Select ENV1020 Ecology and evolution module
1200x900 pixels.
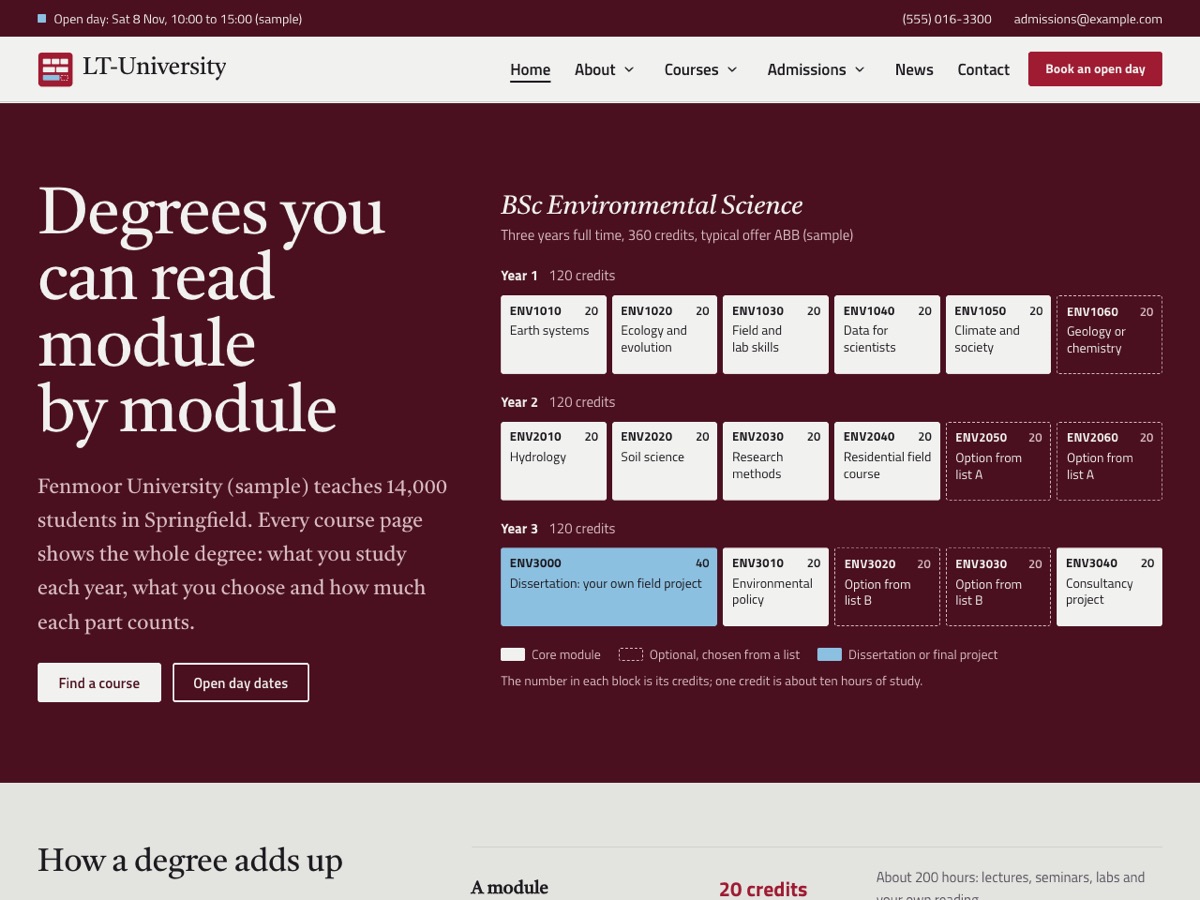click(664, 334)
